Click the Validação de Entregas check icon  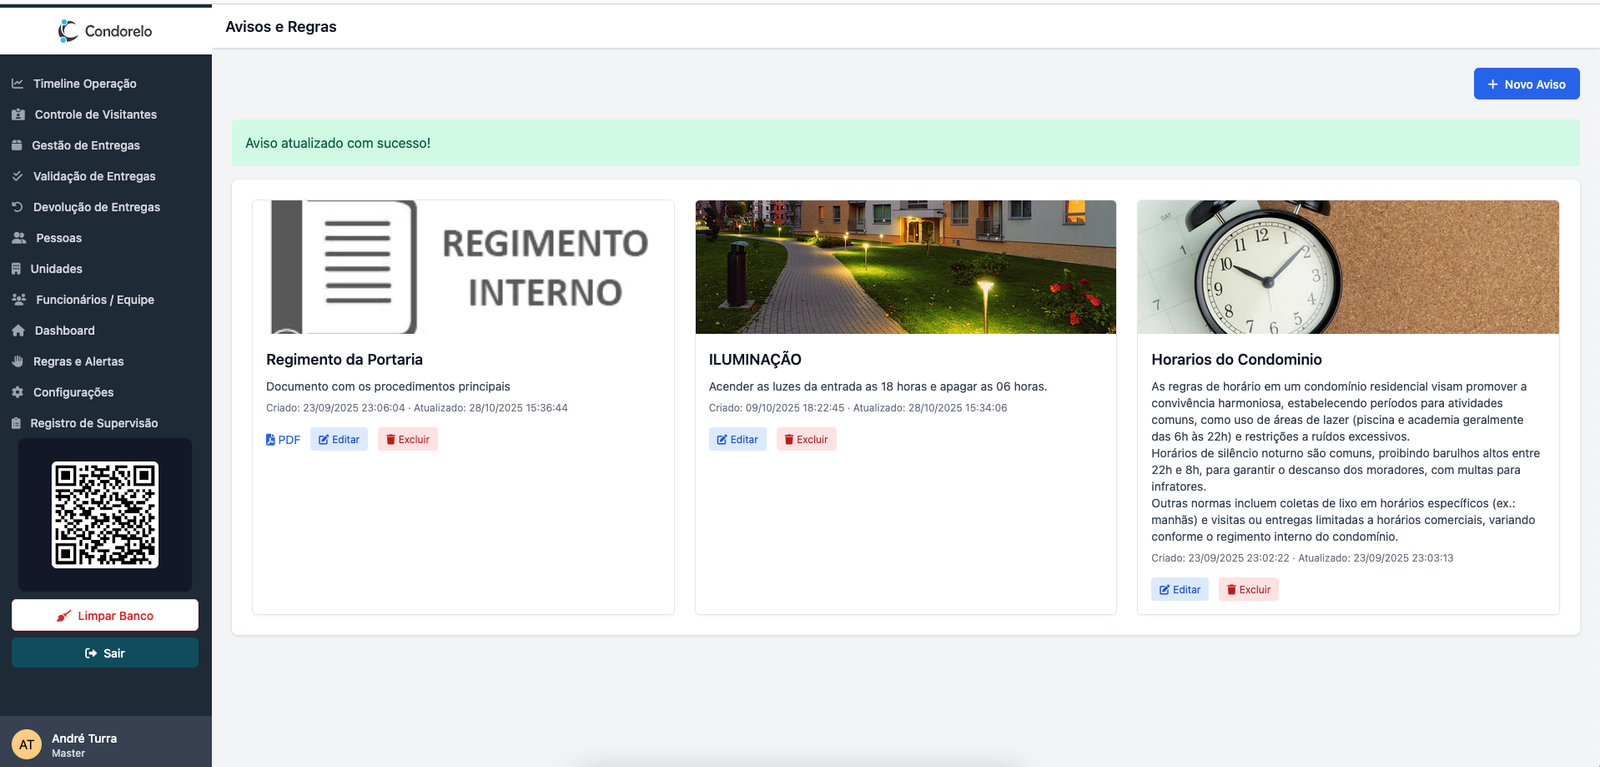[x=17, y=177]
